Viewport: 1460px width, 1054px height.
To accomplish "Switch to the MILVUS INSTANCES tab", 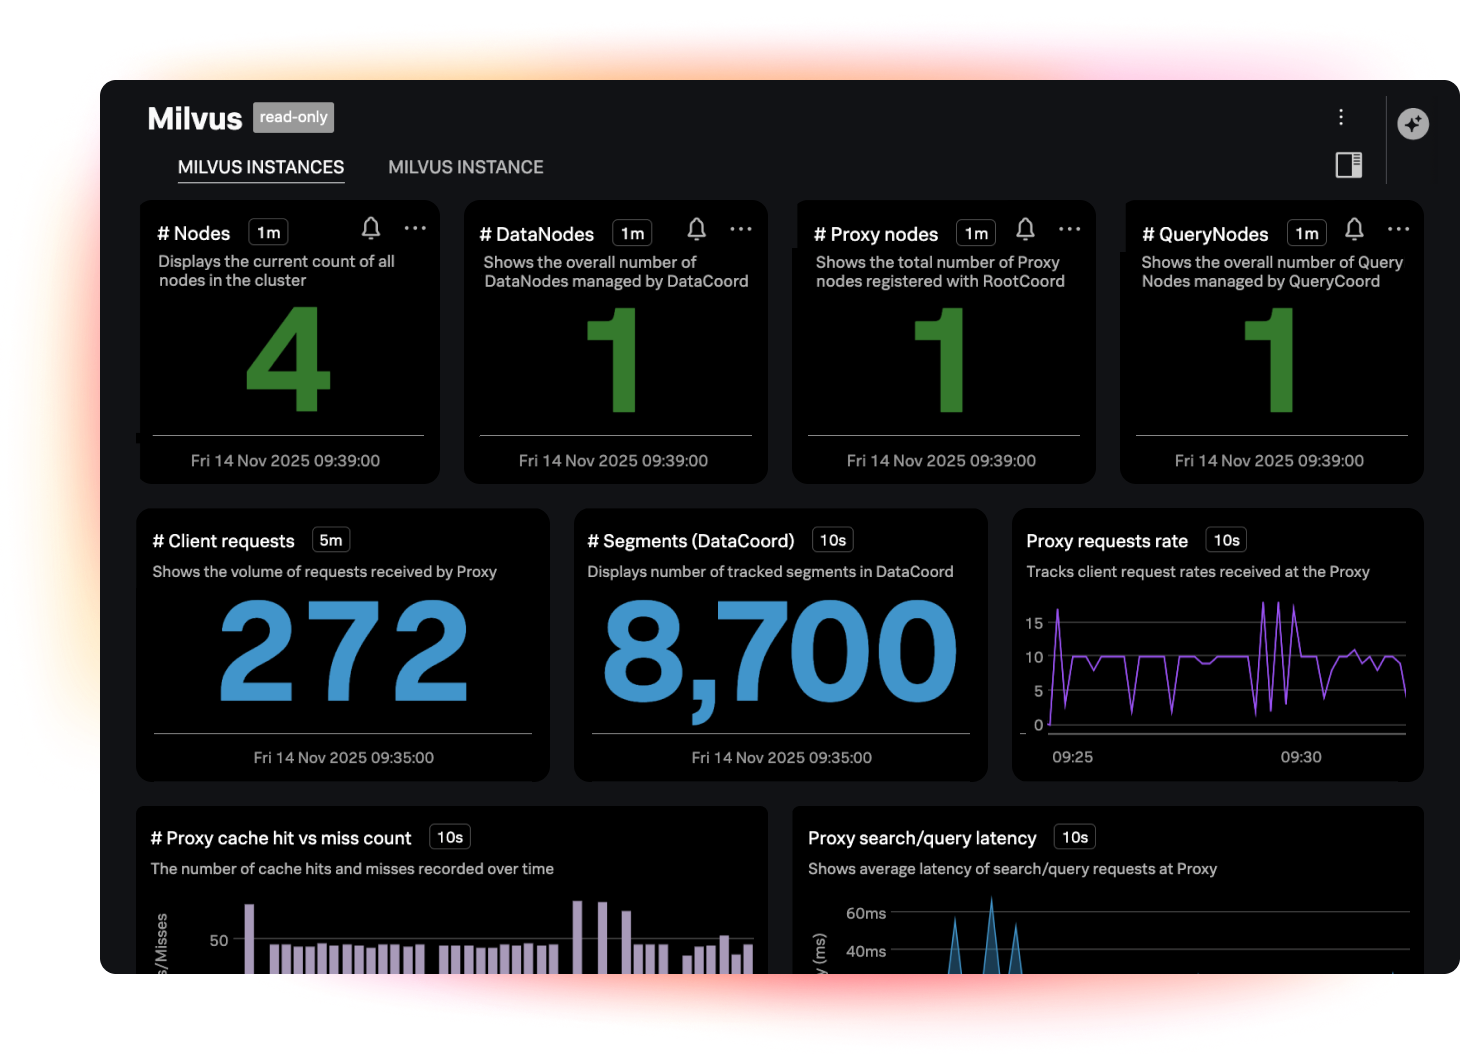I will [x=261, y=167].
